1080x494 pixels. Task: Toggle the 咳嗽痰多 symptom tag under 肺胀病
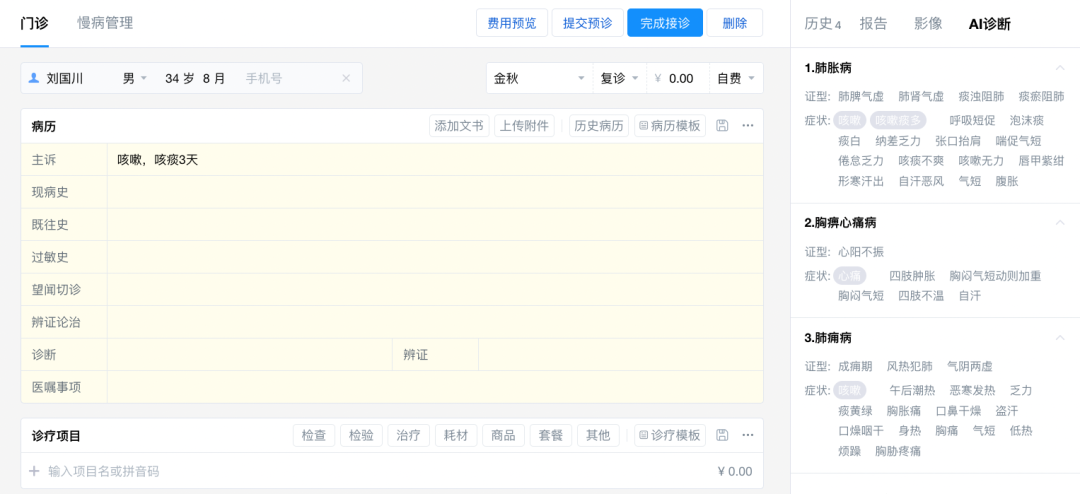pos(897,120)
